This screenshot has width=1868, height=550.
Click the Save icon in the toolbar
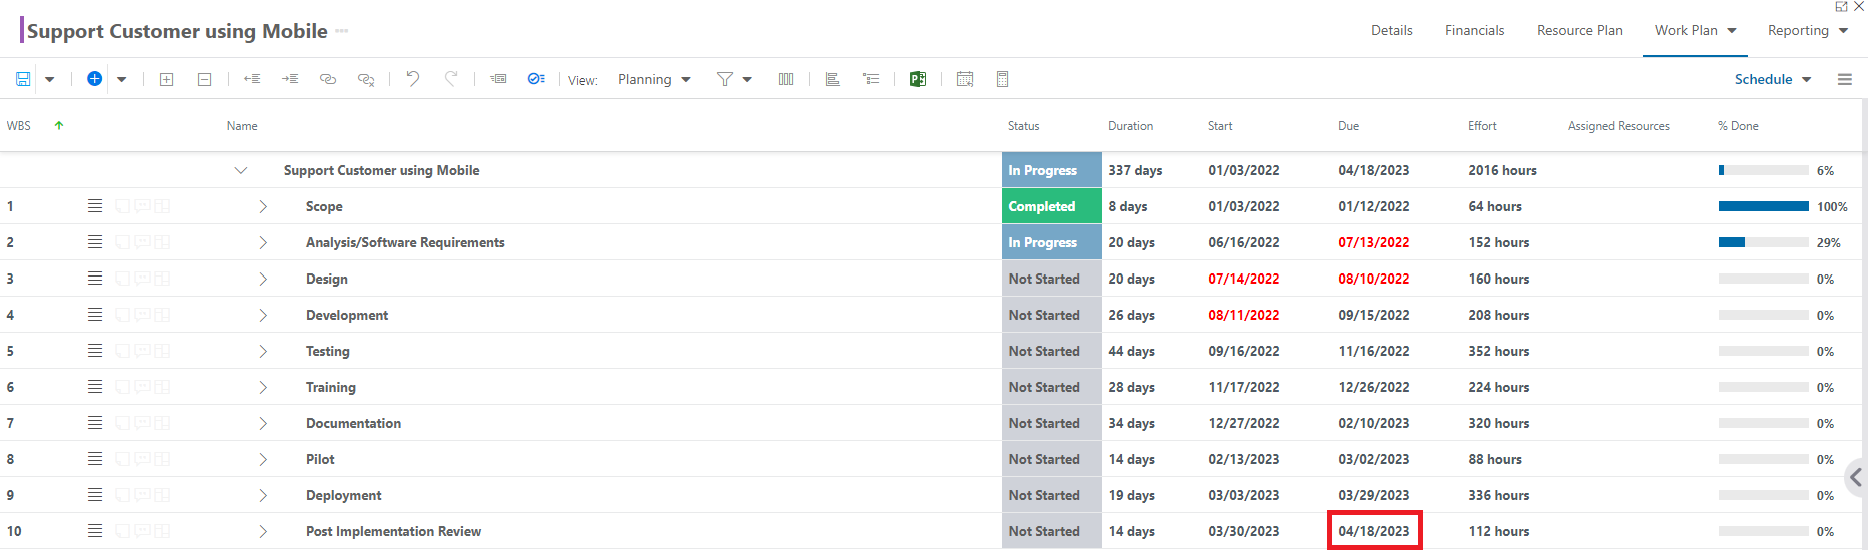(x=23, y=79)
